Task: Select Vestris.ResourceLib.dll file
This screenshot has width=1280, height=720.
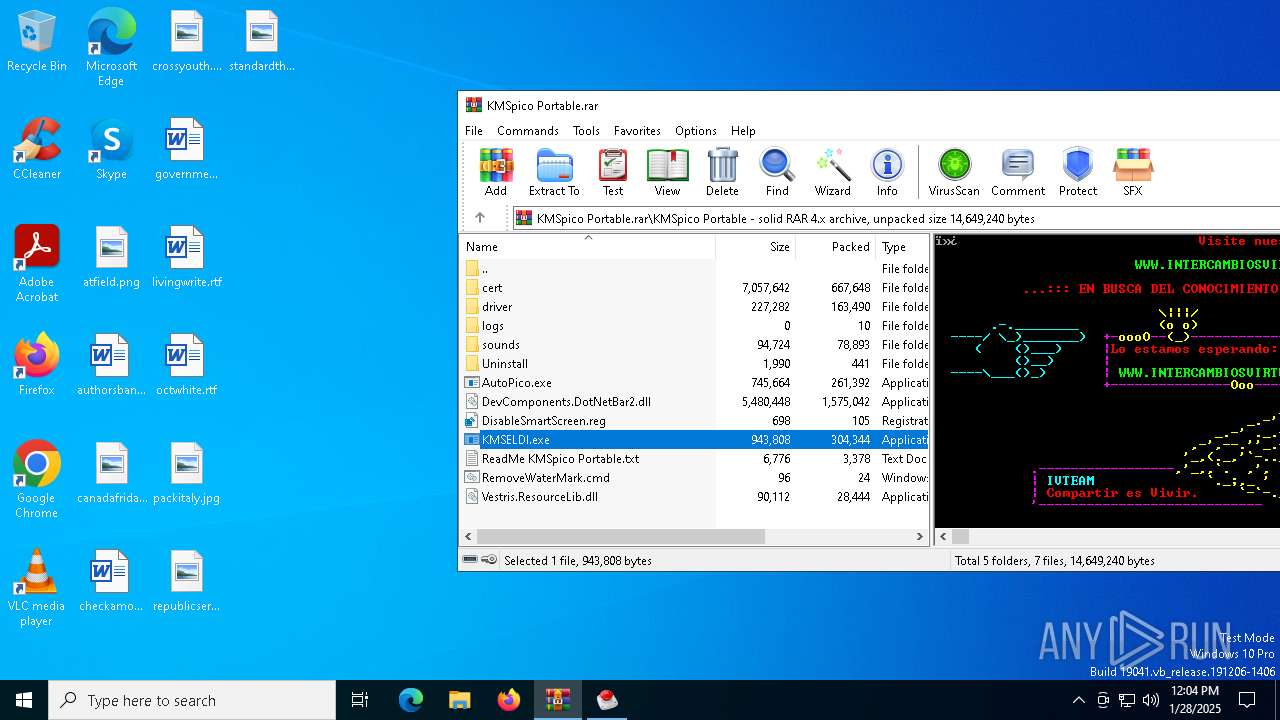Action: pos(694,497)
